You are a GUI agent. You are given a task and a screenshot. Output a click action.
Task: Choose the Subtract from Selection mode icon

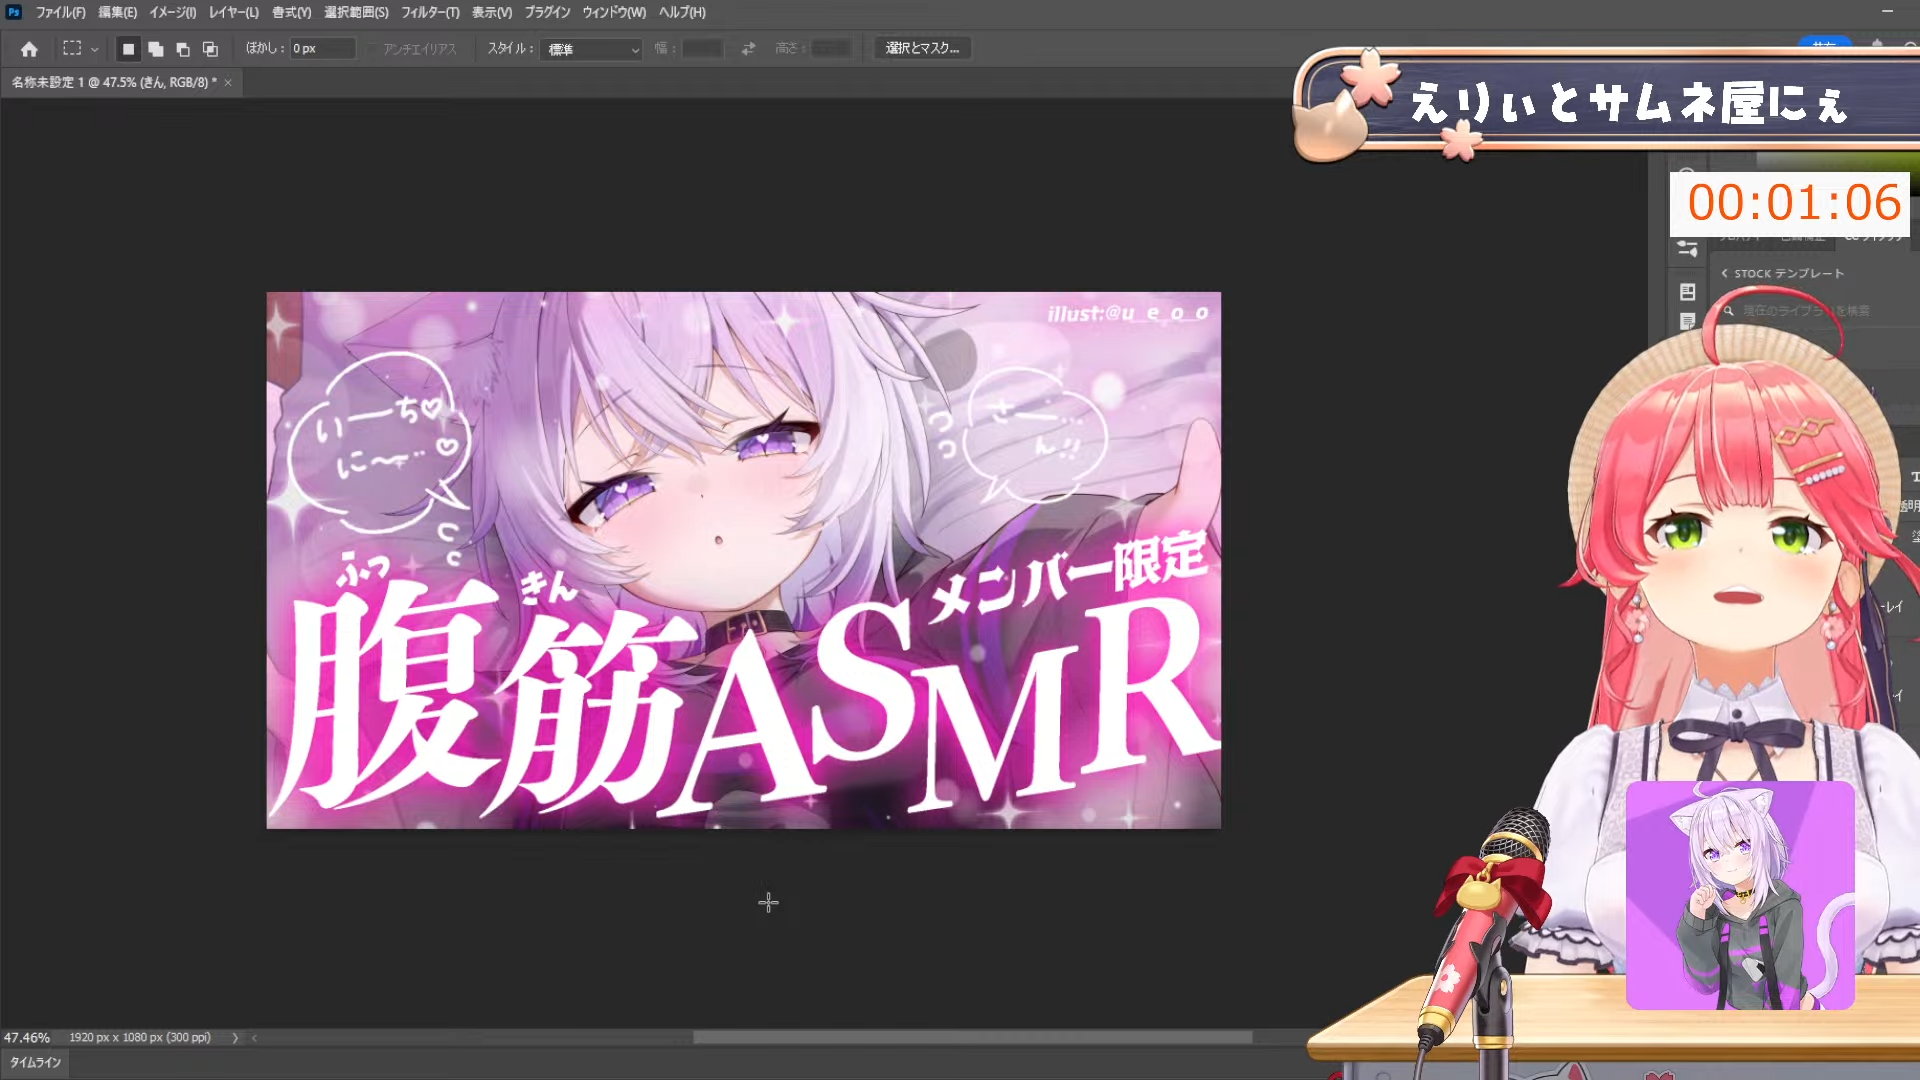pos(182,49)
